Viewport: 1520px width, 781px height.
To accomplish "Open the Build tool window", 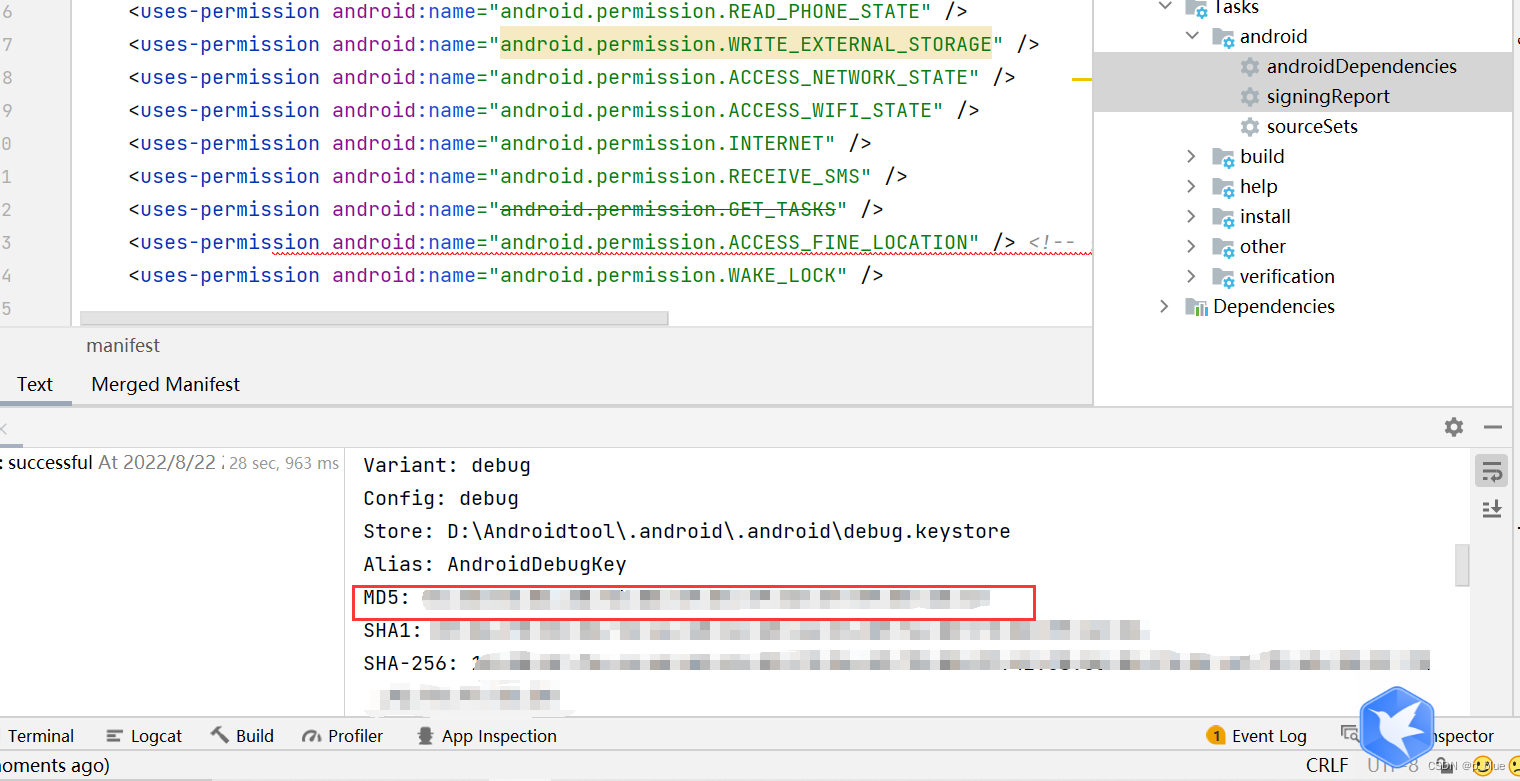I will 242,736.
